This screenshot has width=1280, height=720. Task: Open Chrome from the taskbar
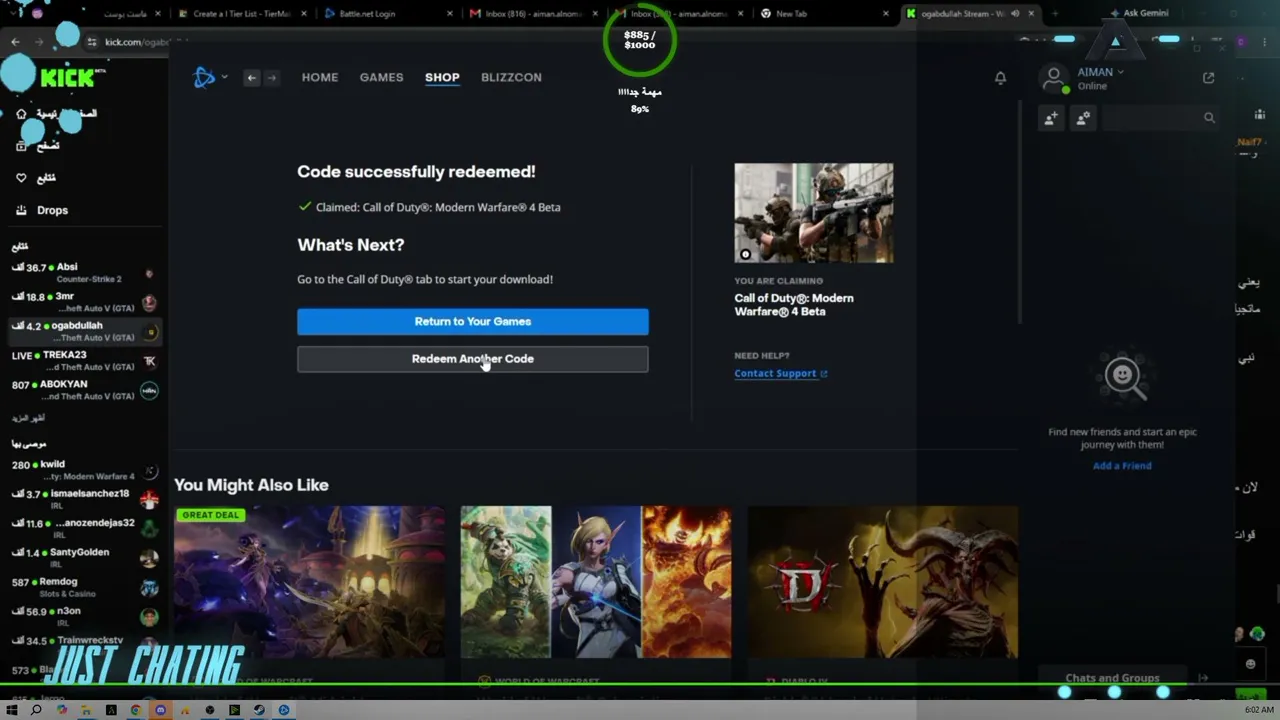135,710
